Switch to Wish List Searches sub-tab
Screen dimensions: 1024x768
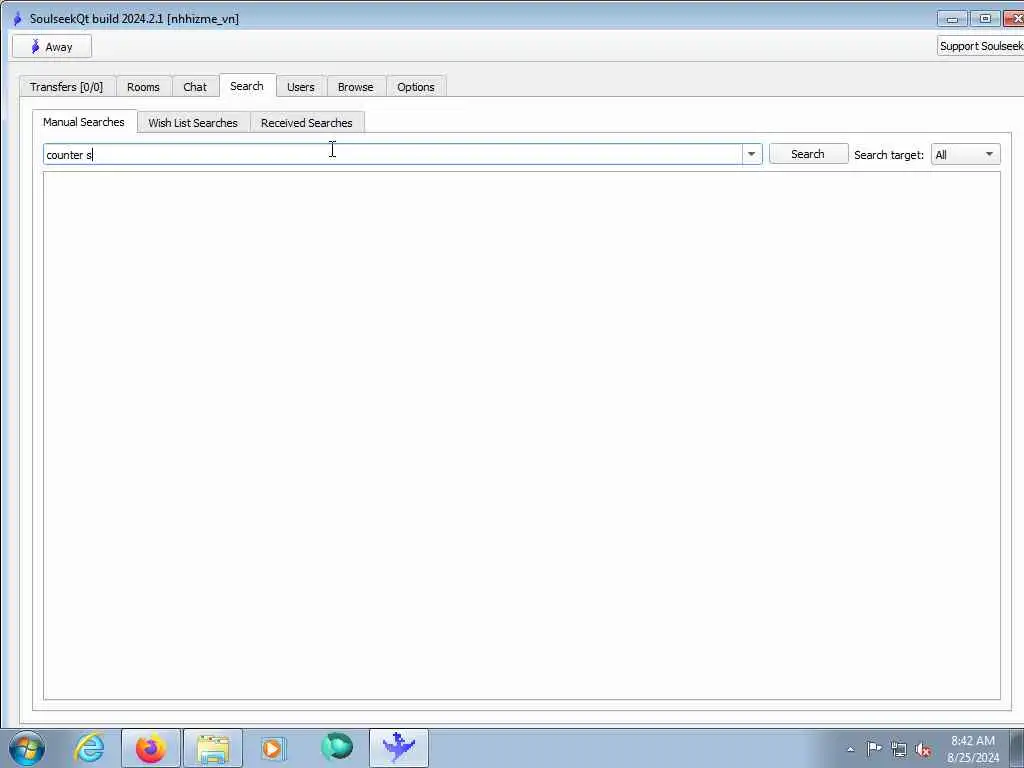[x=193, y=123]
